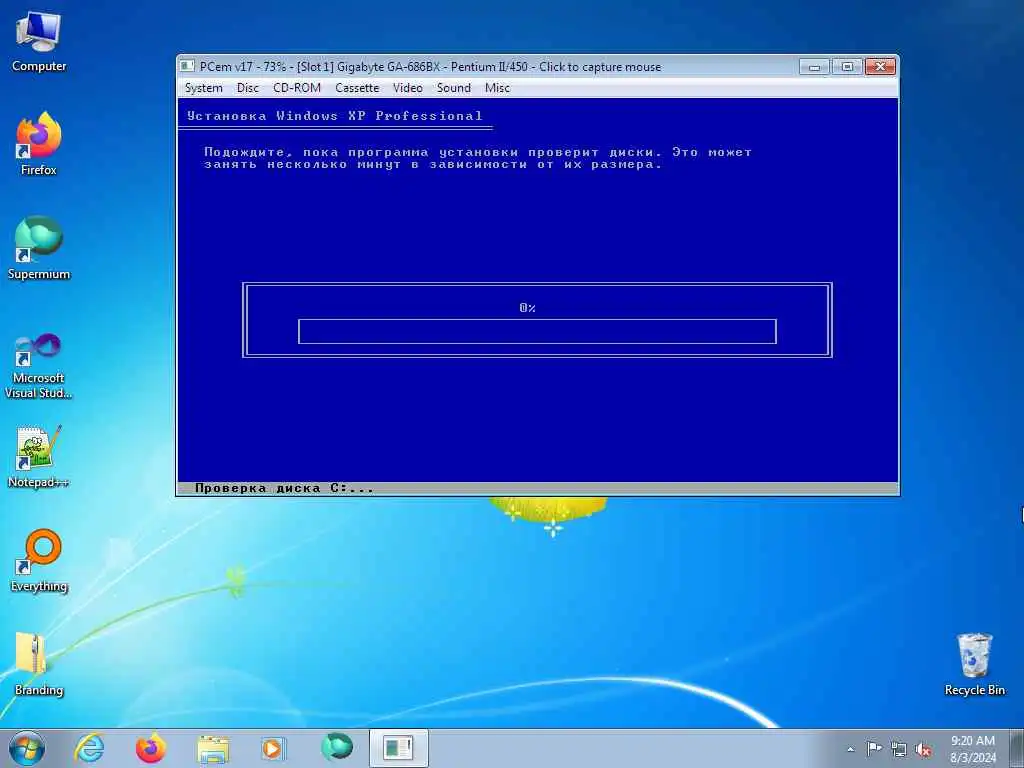1024x768 pixels.
Task: Click the 'Проверка диска C:...' status line
Action: tap(284, 488)
